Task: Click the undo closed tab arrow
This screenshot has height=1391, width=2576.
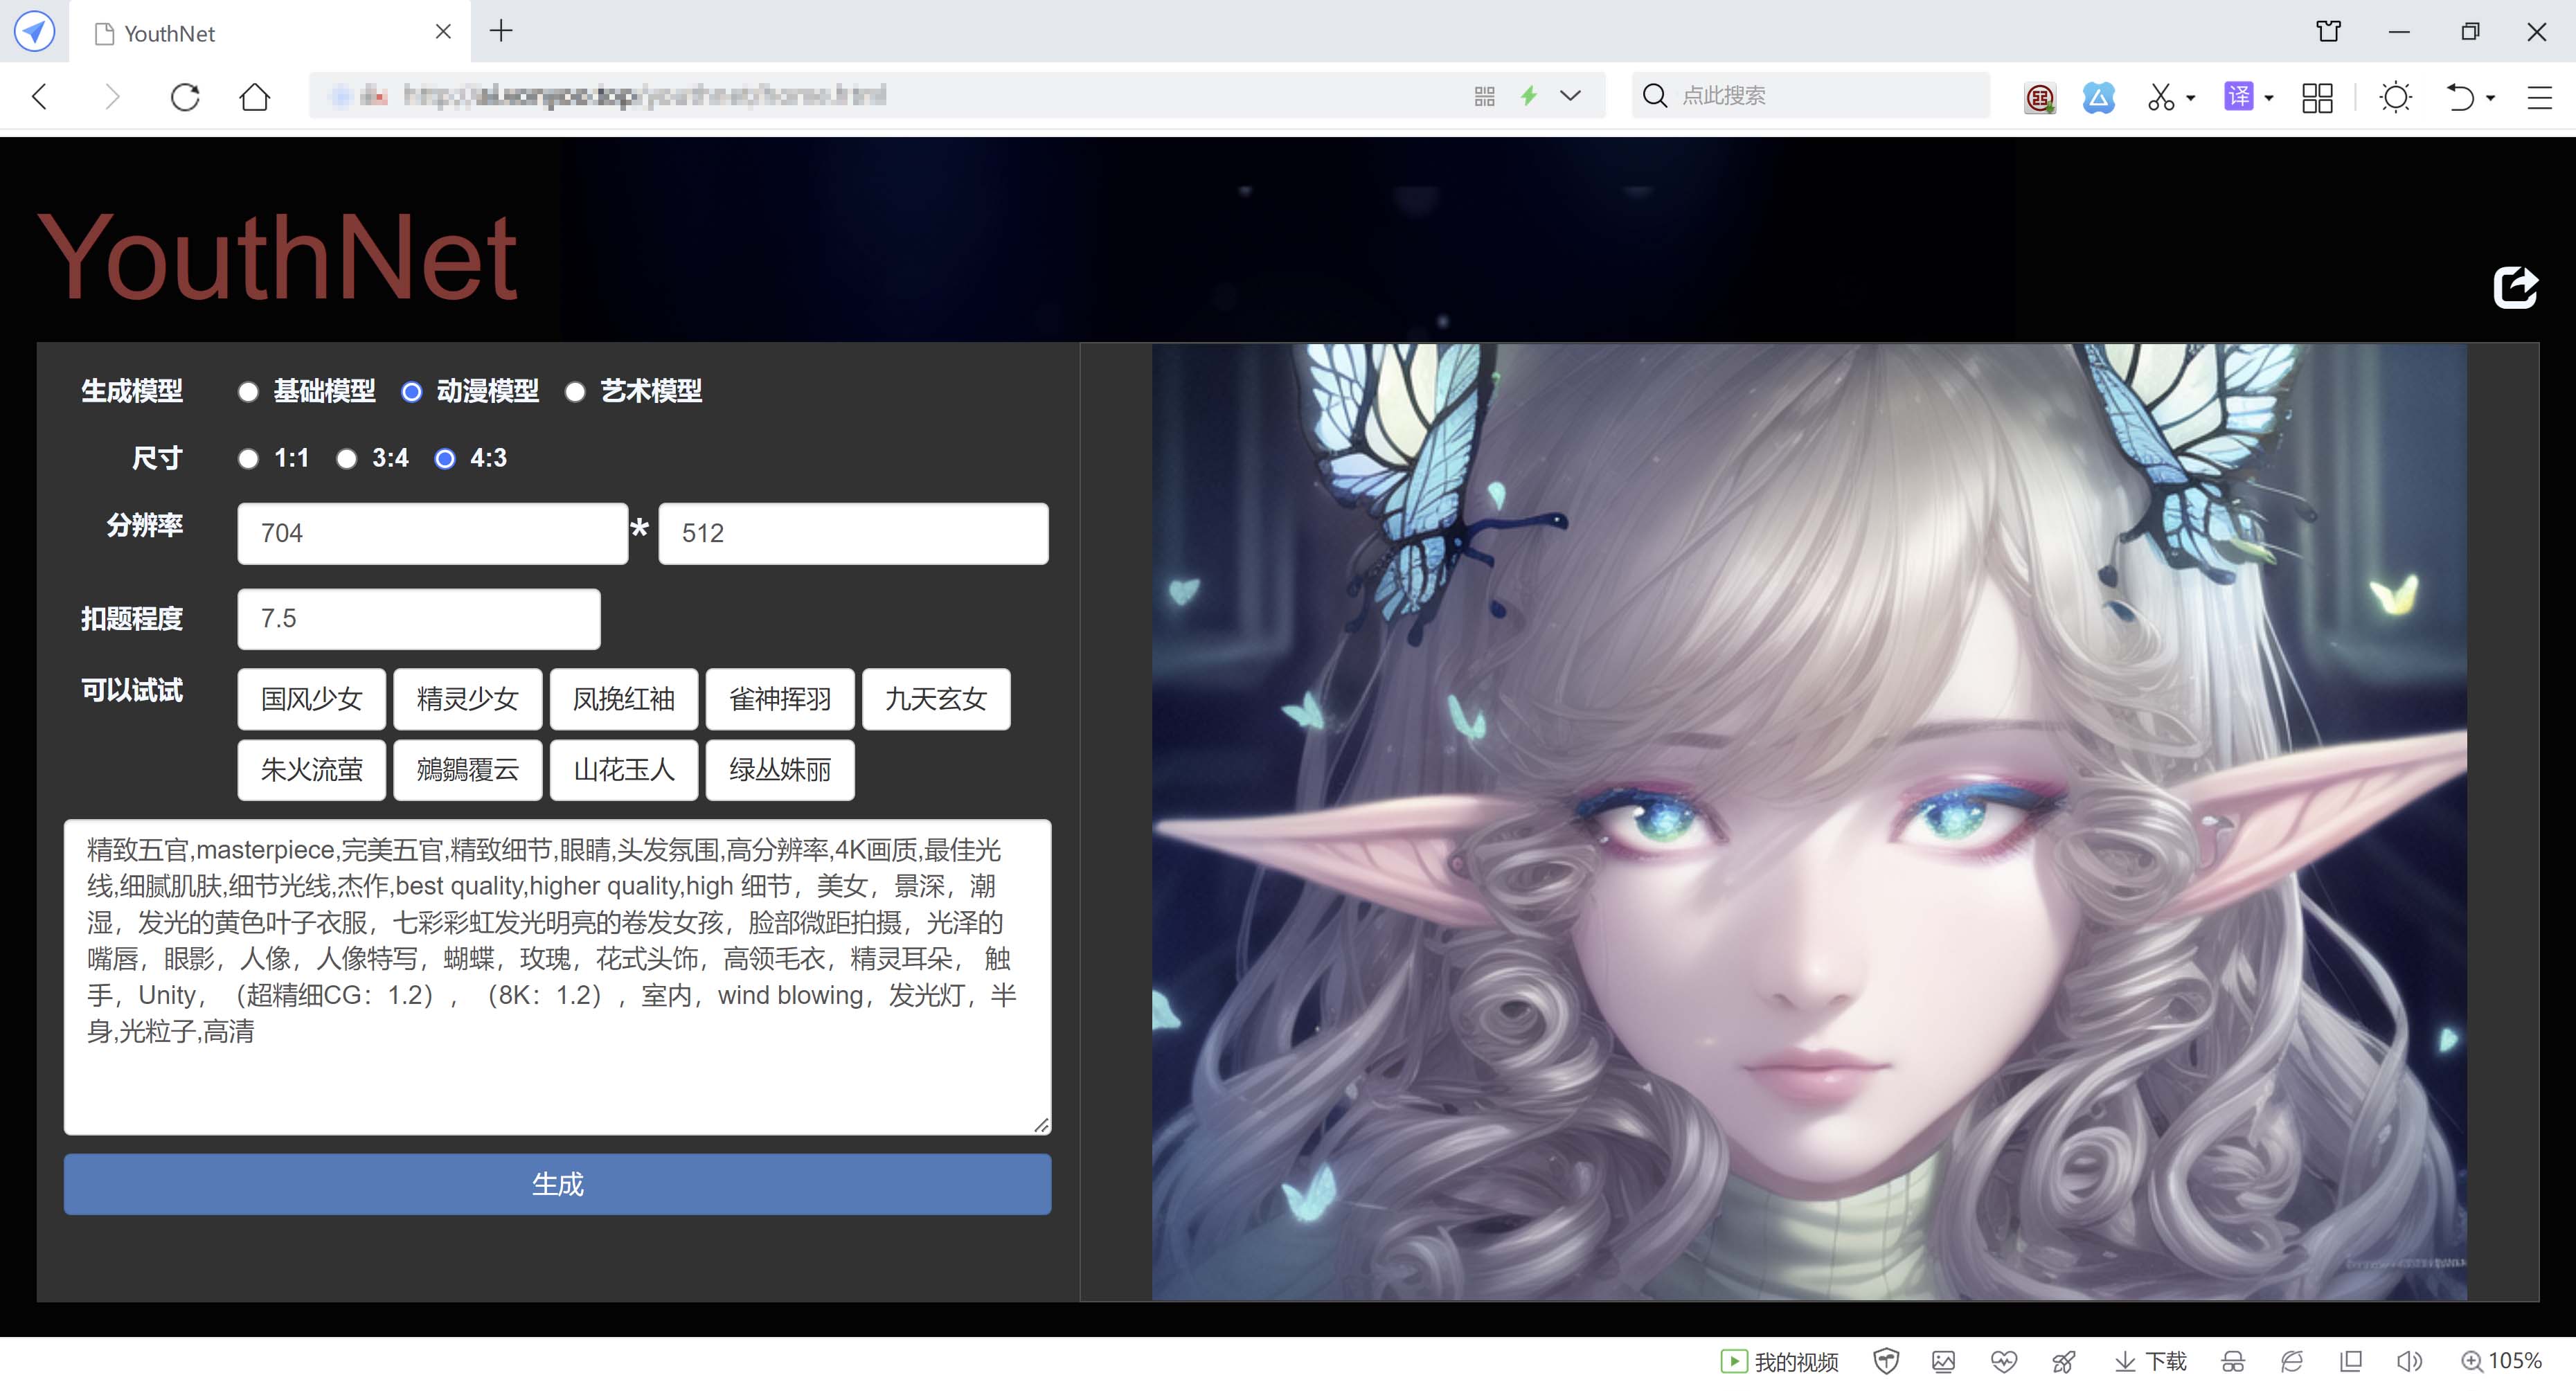Action: pos(2459,97)
